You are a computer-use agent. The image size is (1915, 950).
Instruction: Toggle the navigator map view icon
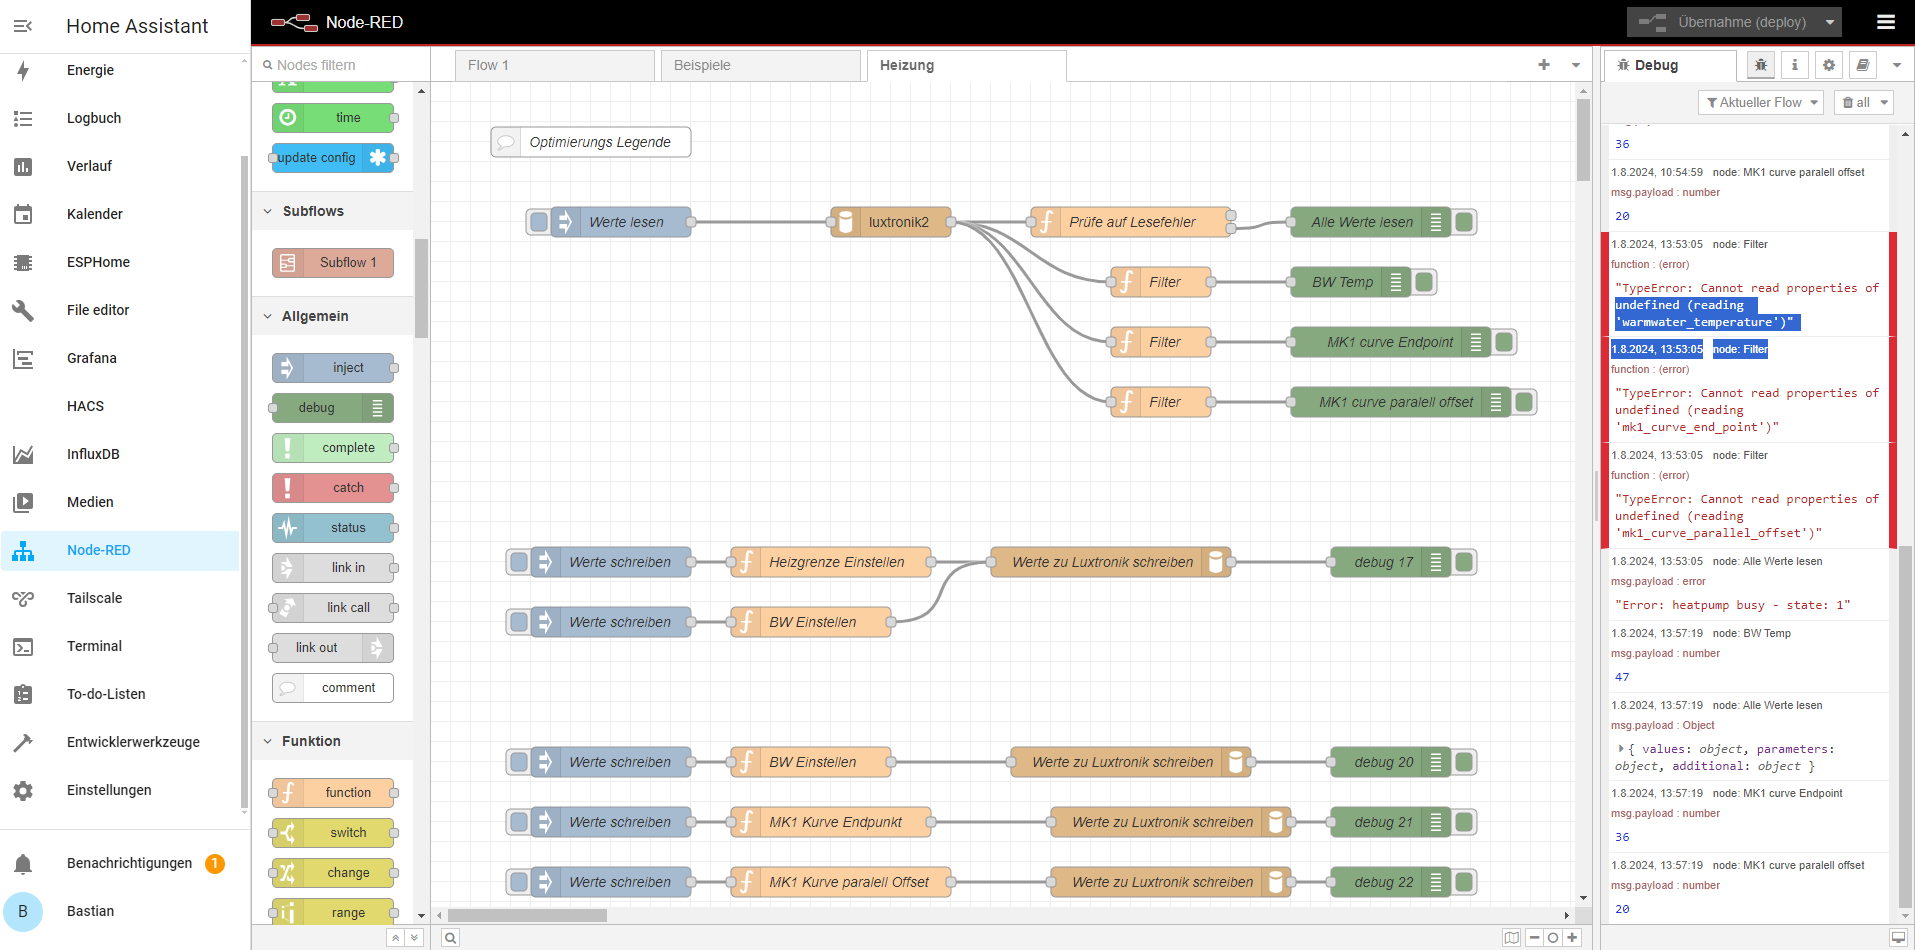click(1511, 937)
